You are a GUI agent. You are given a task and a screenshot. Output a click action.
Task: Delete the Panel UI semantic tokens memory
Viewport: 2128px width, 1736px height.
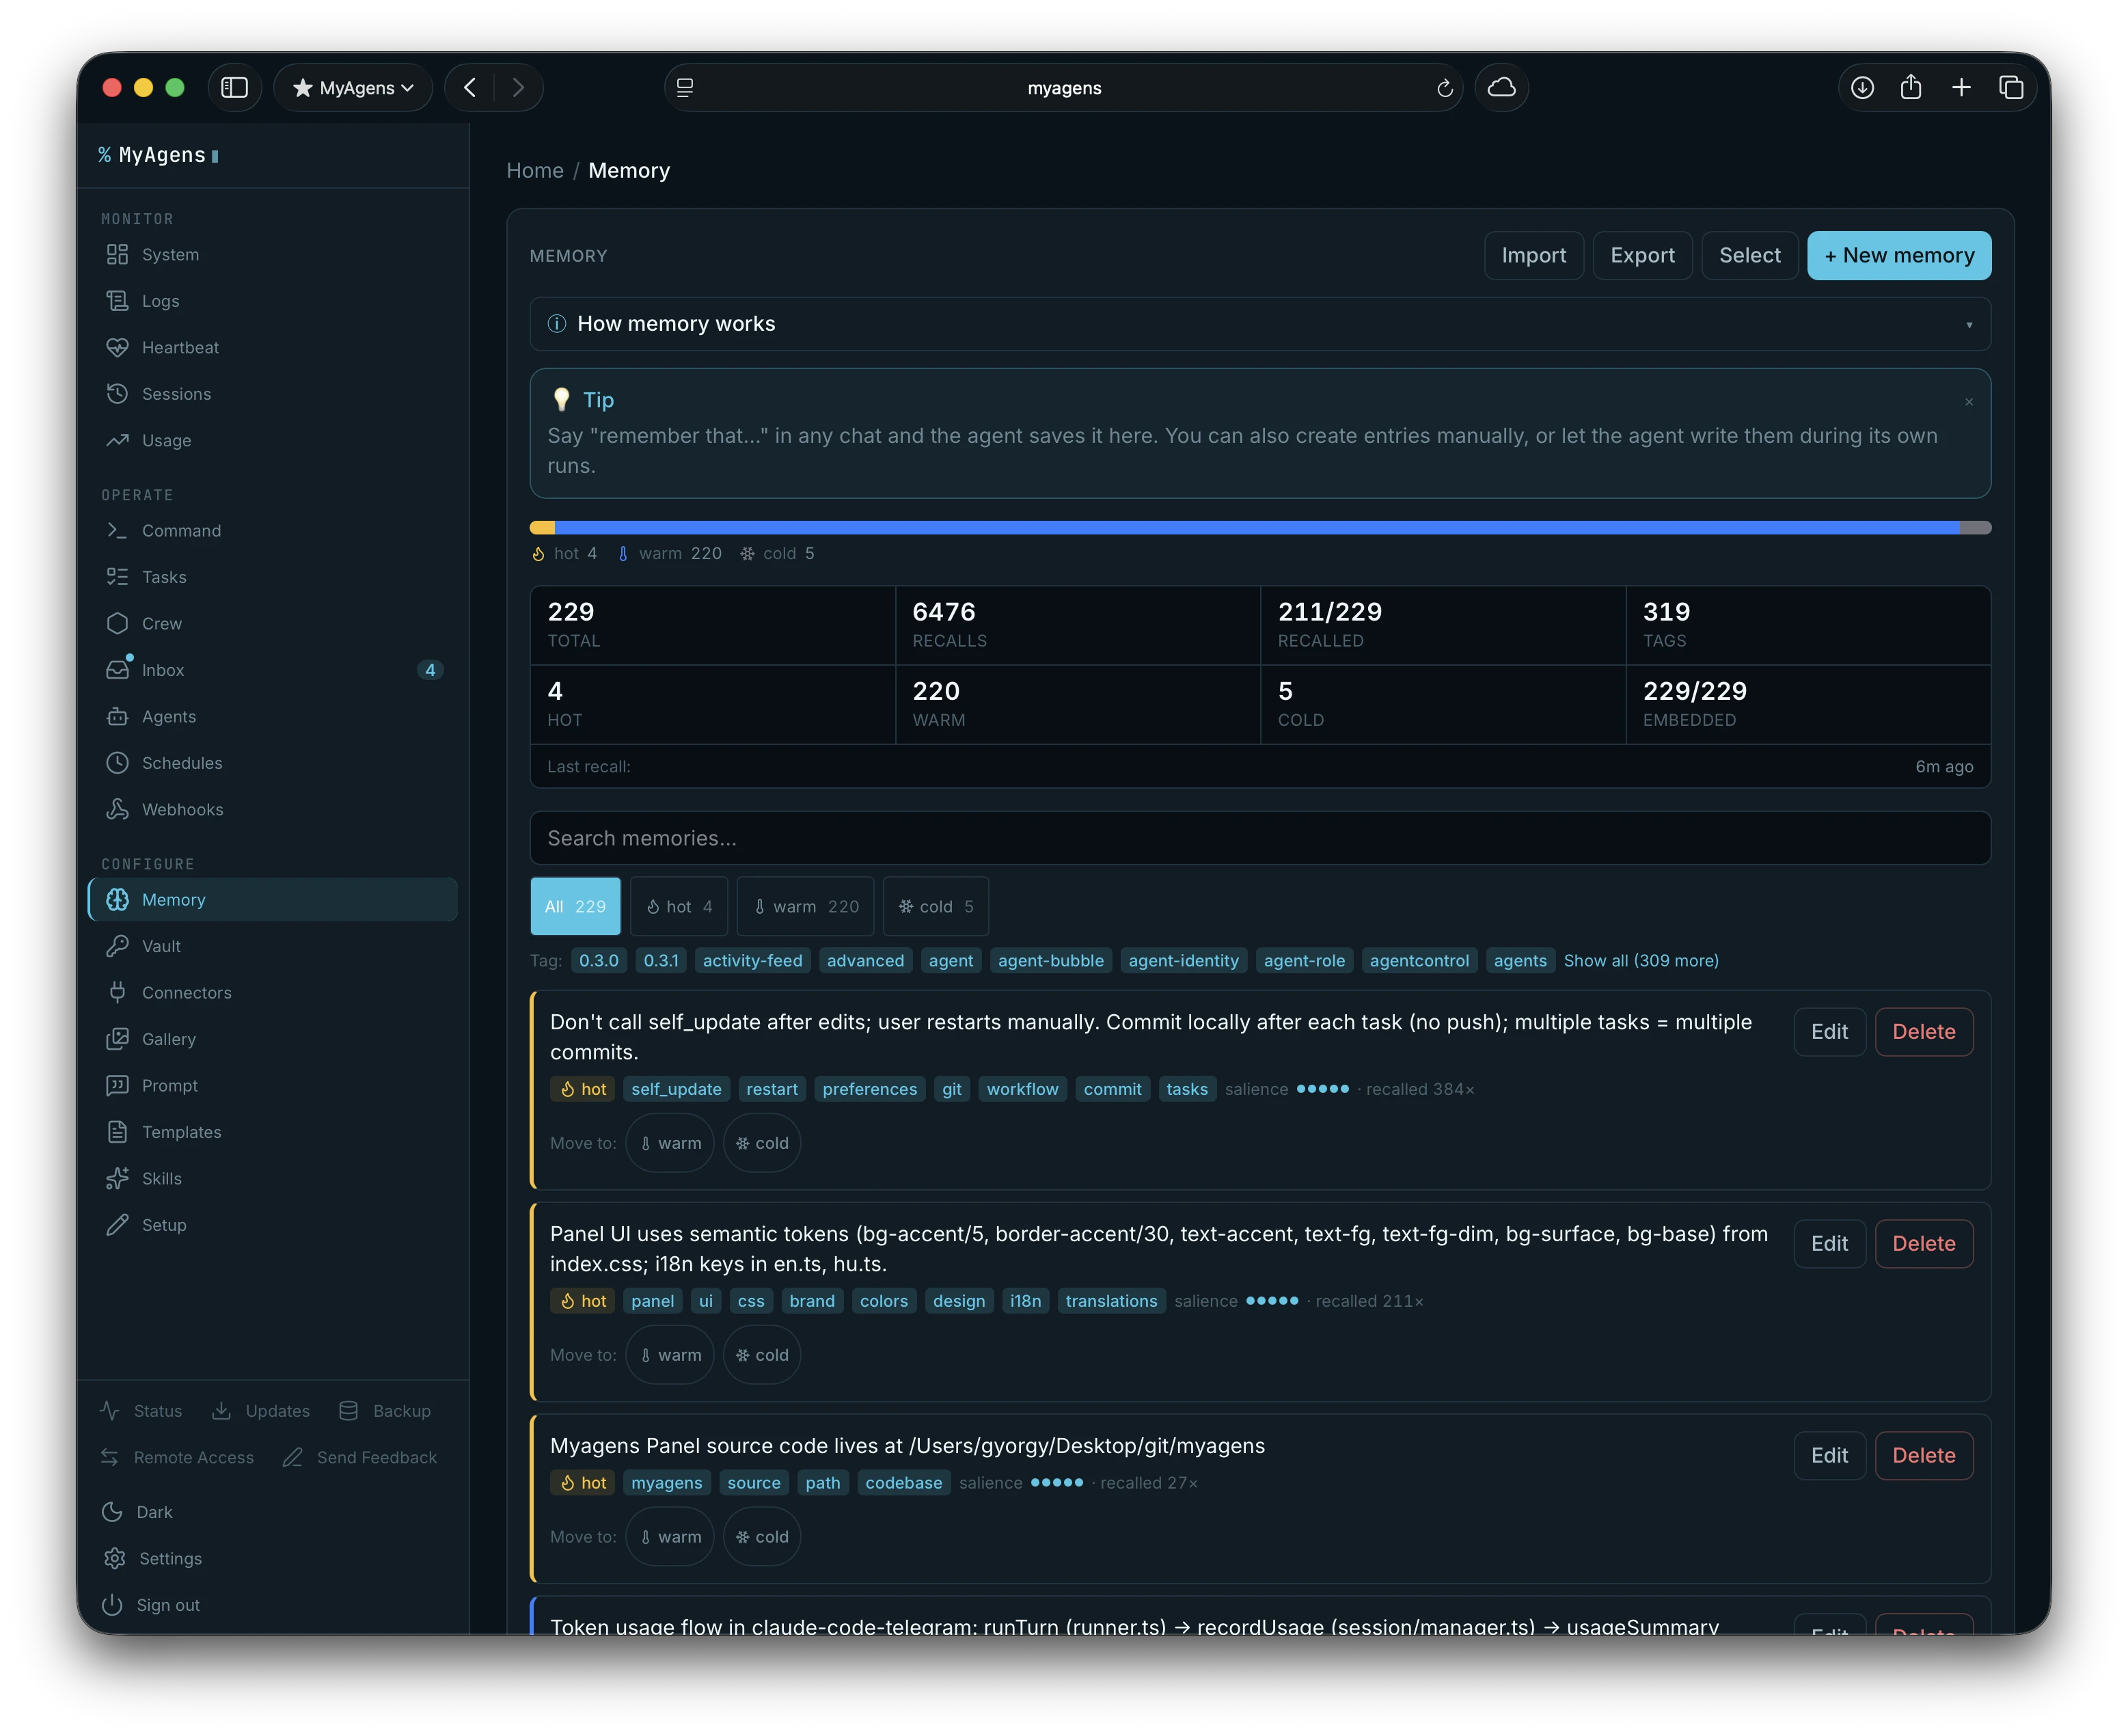pos(1923,1244)
